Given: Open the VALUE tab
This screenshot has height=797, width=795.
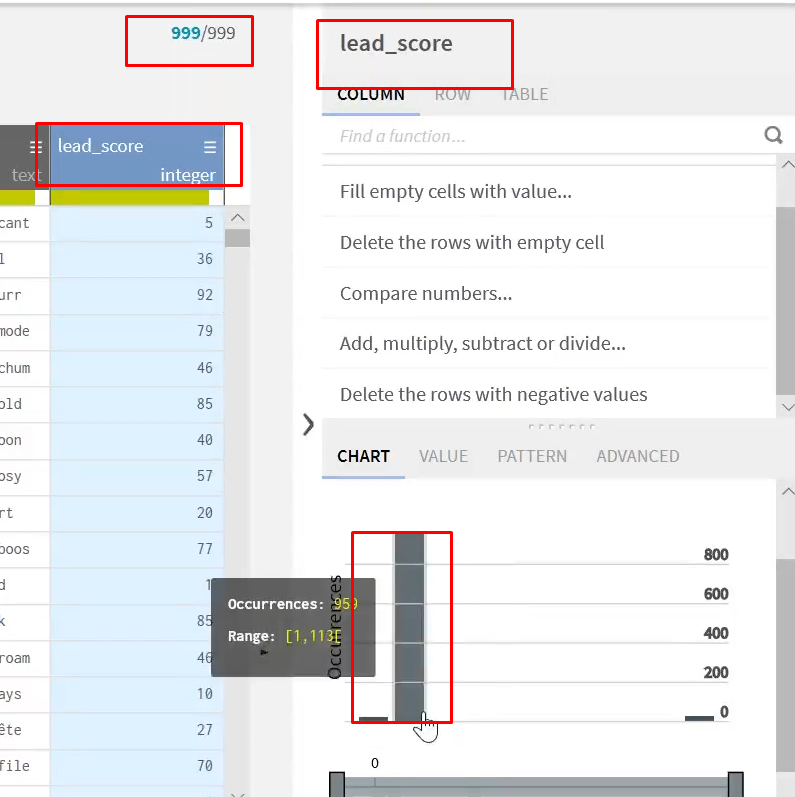Looking at the screenshot, I should pyautogui.click(x=443, y=456).
